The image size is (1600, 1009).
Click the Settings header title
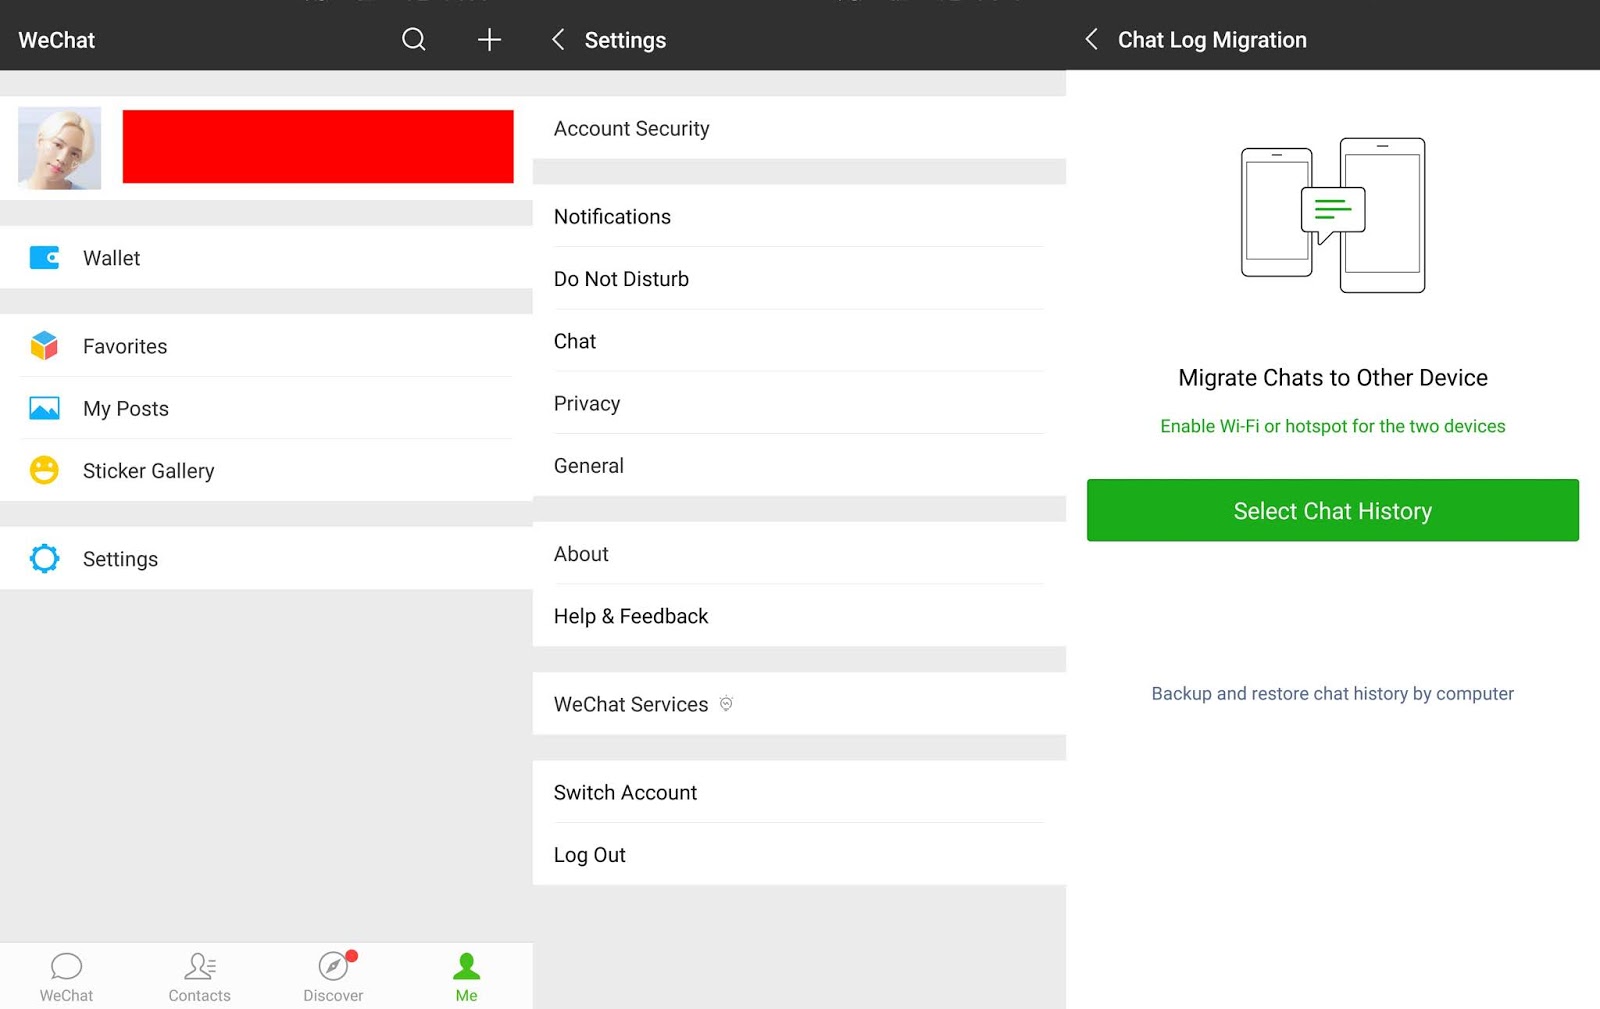[625, 40]
